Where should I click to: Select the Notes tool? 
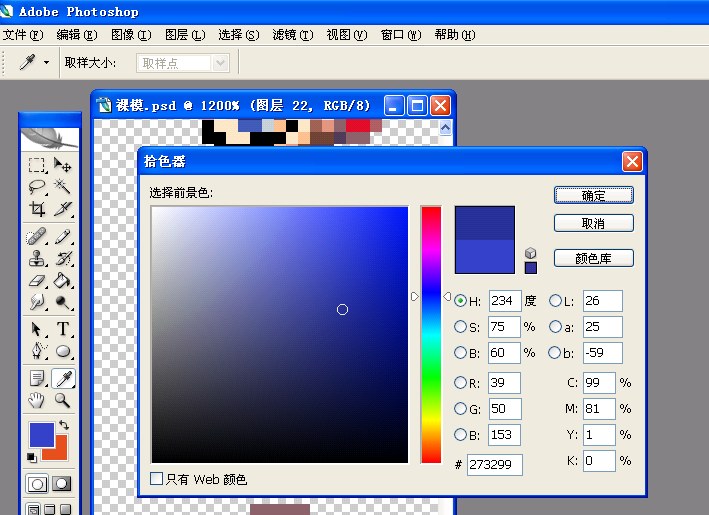point(37,378)
